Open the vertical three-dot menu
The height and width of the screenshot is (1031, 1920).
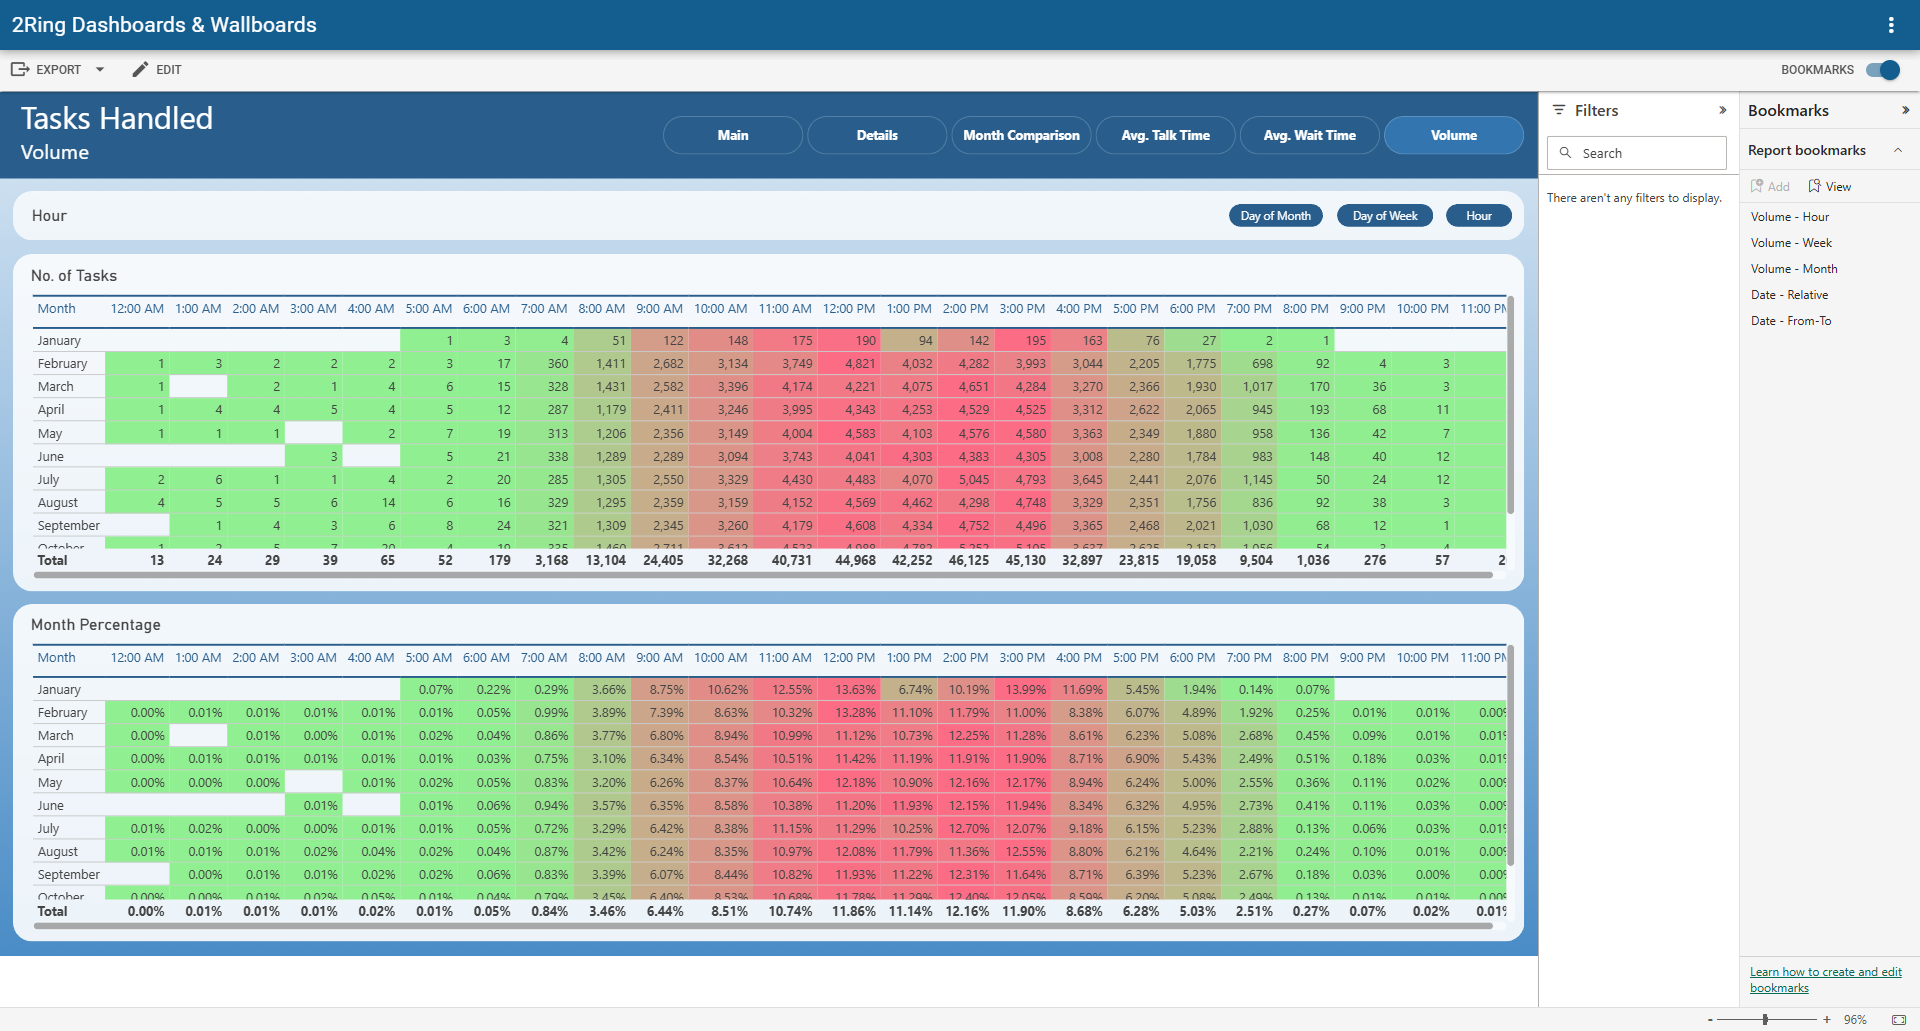coord(1890,25)
